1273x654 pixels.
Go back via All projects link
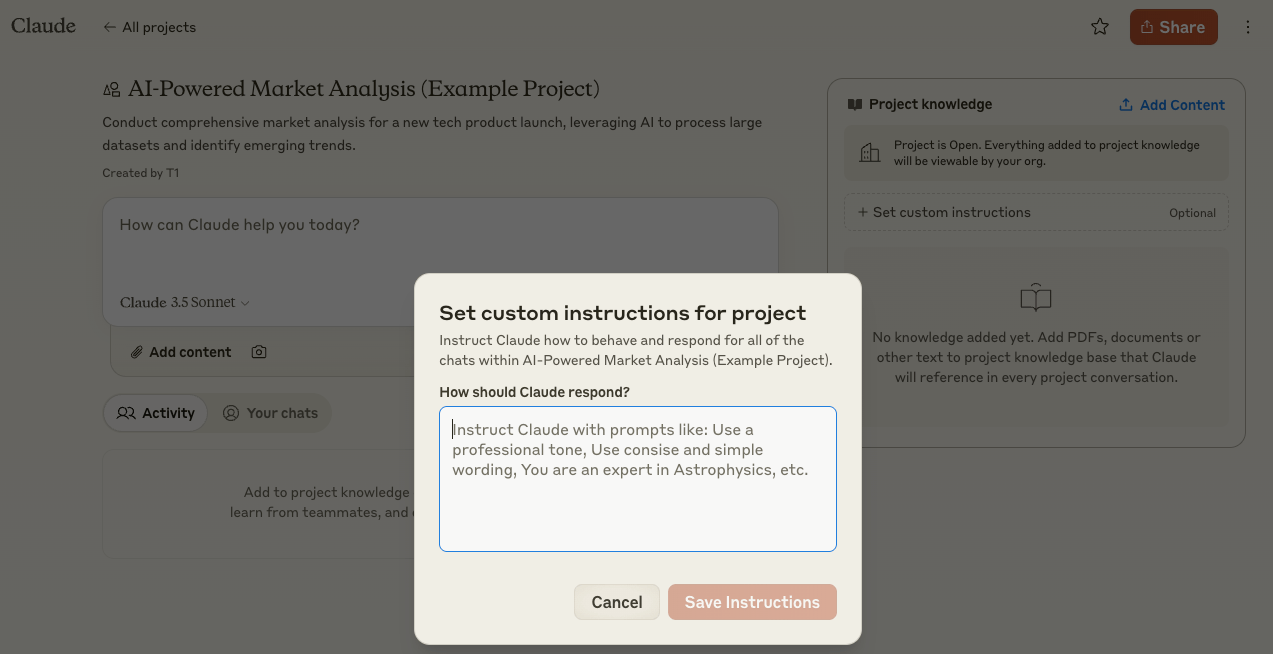tap(150, 27)
